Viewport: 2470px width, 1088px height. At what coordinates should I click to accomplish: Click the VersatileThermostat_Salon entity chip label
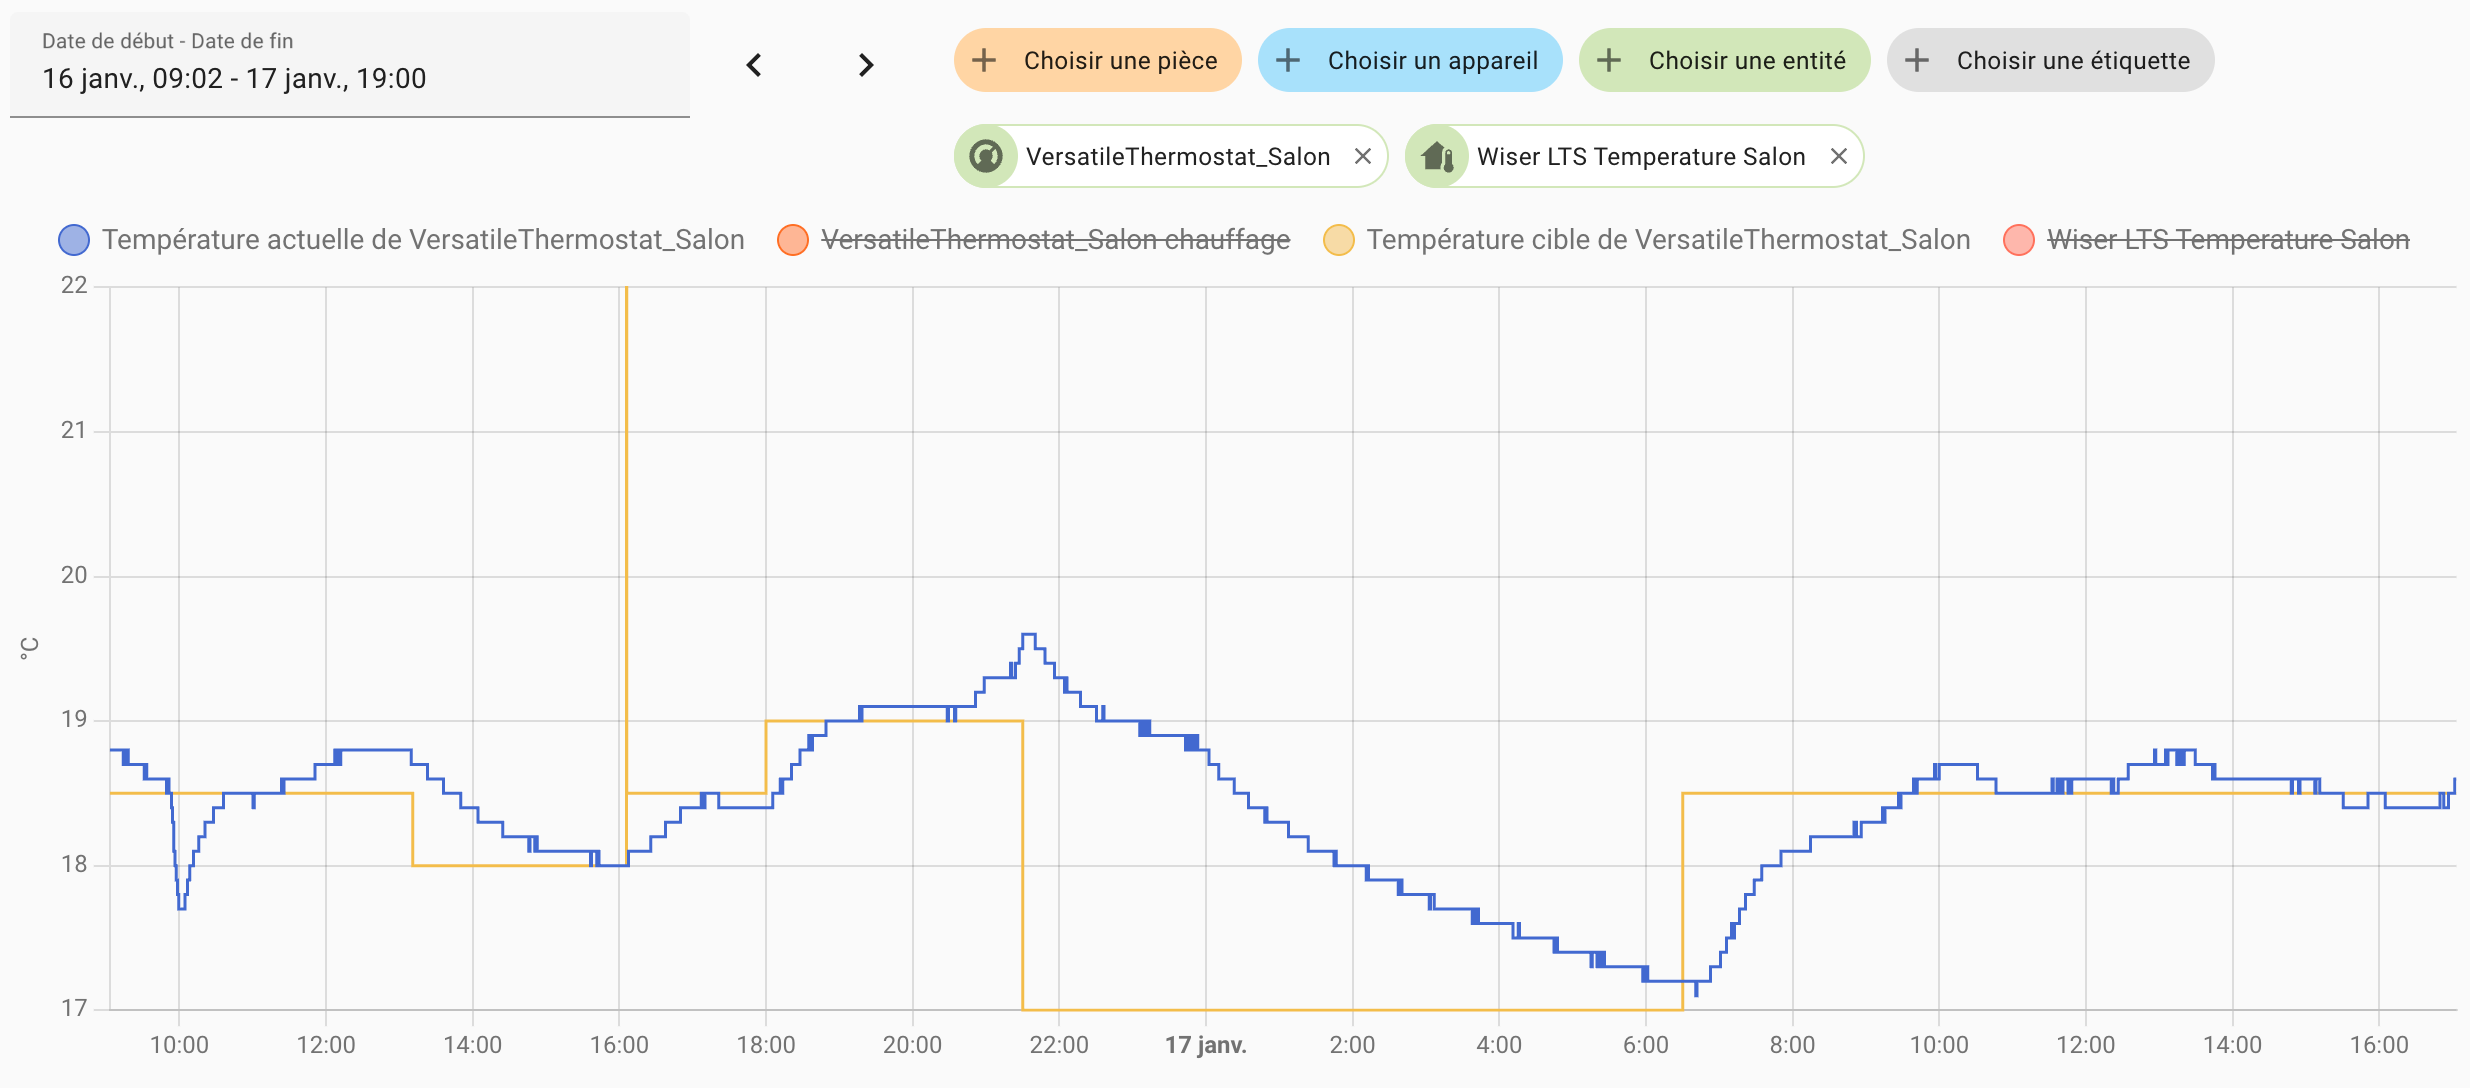tap(1177, 157)
